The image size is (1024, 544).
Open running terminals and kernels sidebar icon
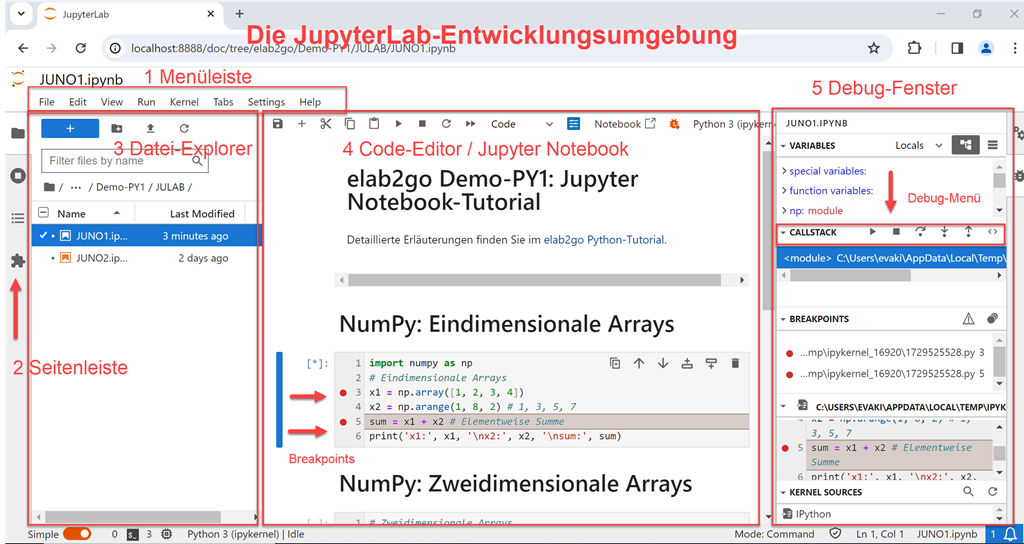point(18,176)
